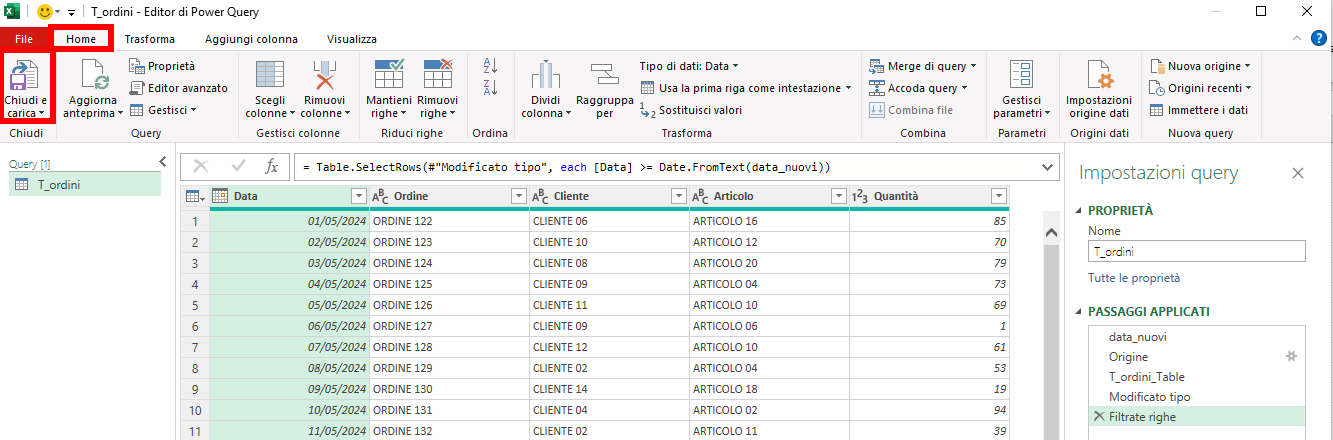Switch to the Trasforma tab
This screenshot has height=440, width=1333.
coord(150,39)
